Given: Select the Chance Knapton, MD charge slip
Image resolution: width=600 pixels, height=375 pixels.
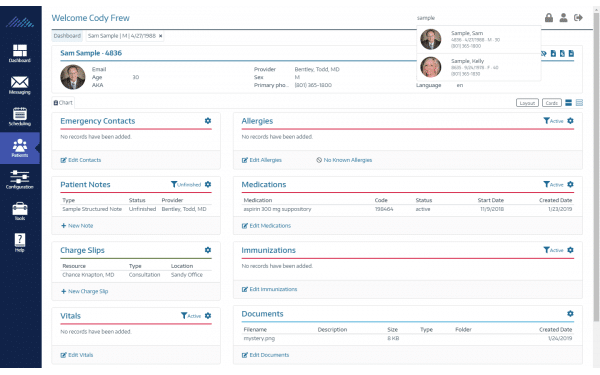Looking at the screenshot, I should tap(136, 275).
